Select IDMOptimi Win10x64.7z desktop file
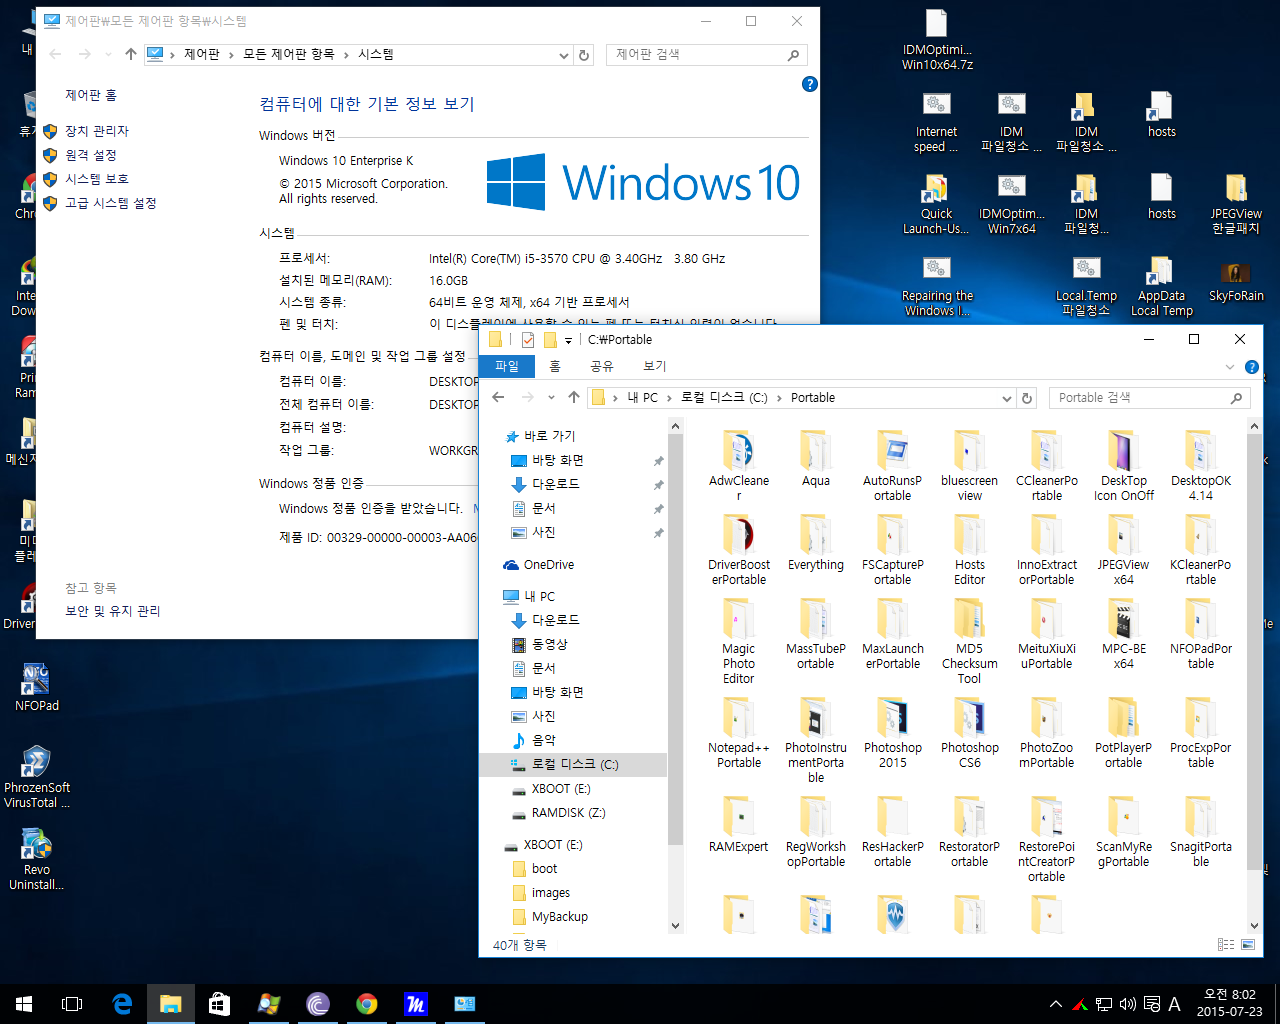This screenshot has width=1280, height=1024. 937,40
